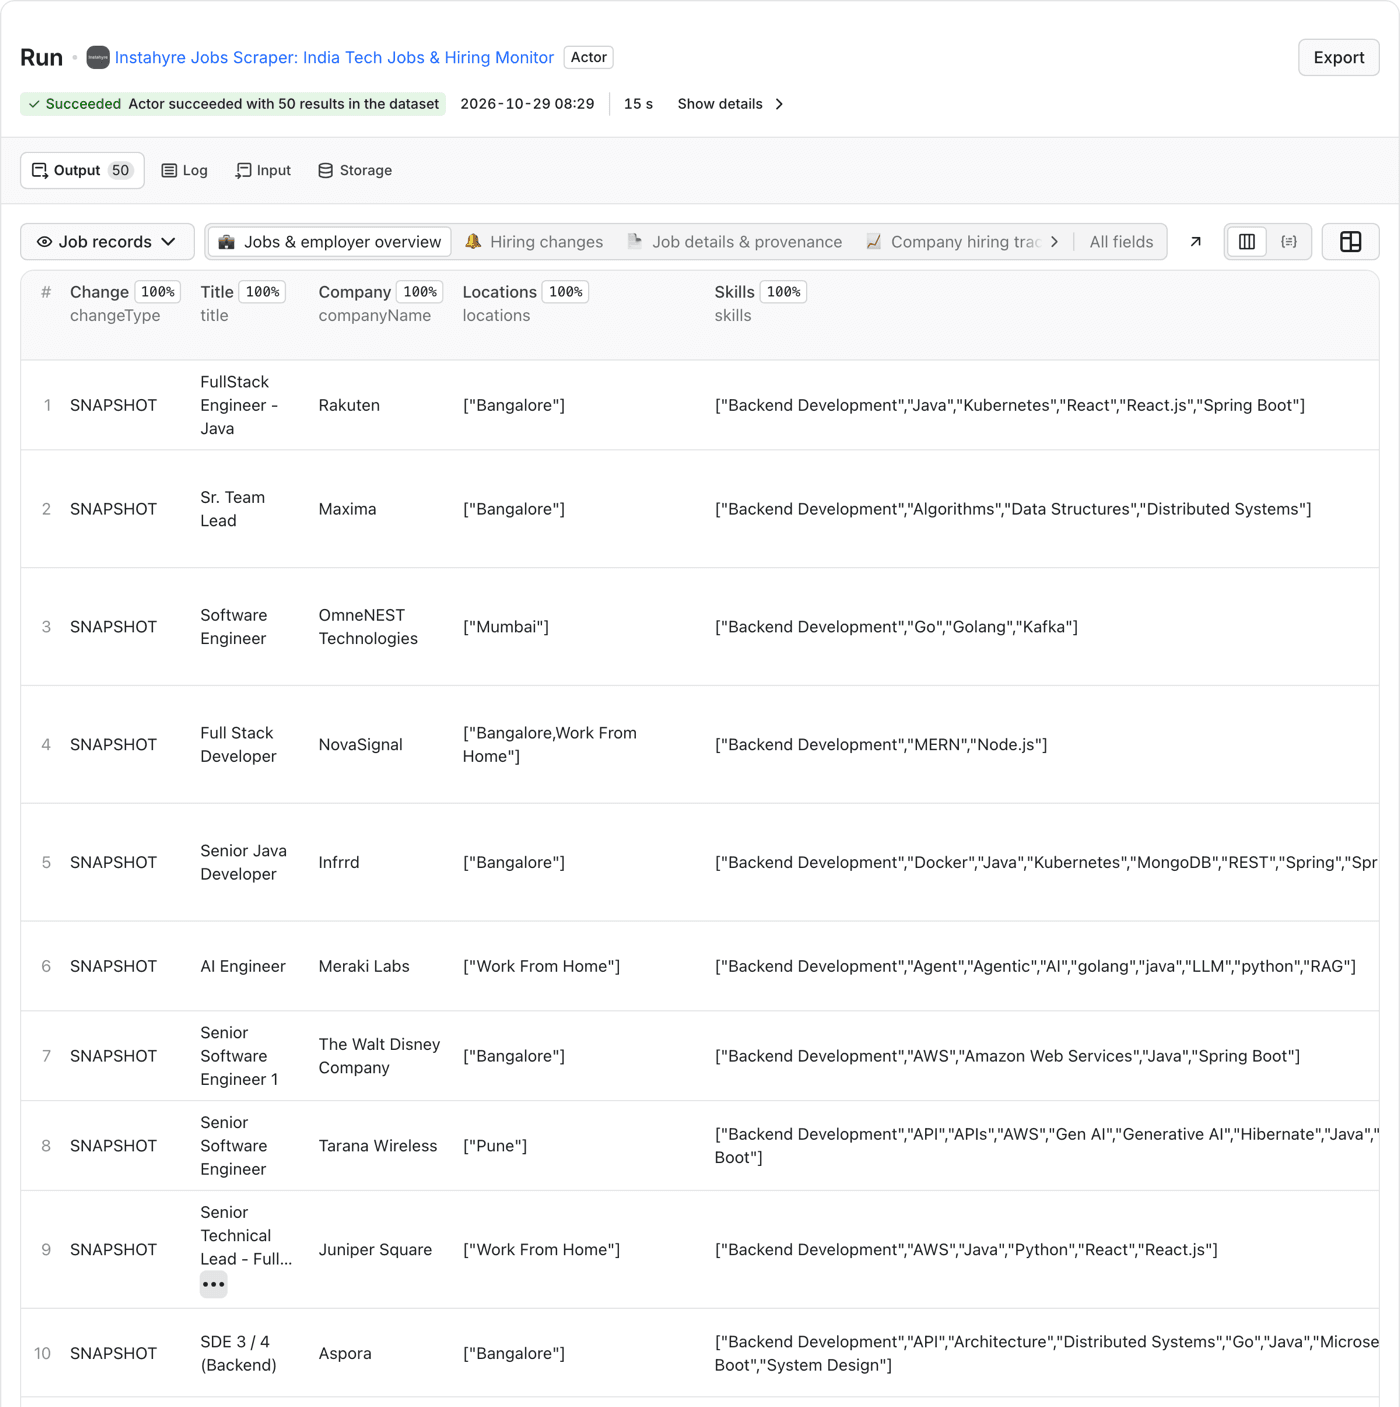Screen dimensions: 1400x1407
Task: Select Job details & provenance view
Action: 734,242
